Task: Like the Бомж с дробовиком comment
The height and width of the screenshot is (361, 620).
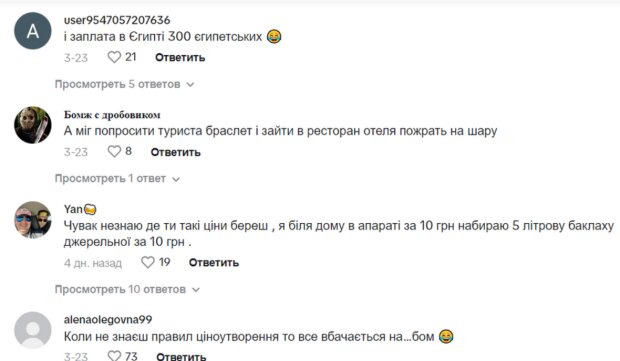Action: click(114, 151)
